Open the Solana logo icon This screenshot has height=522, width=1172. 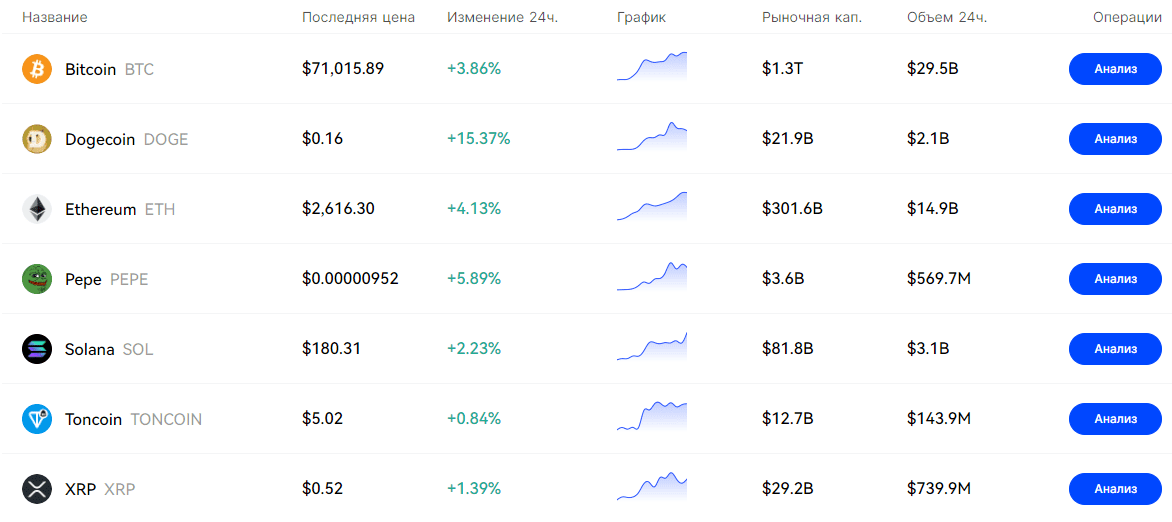[37, 349]
